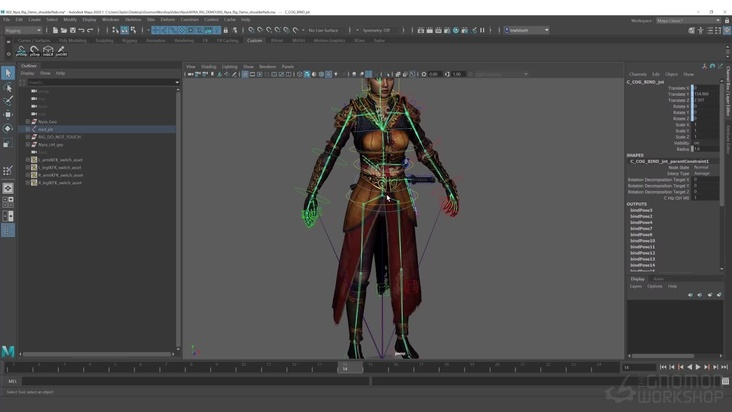The image size is (732, 412).
Task: Expand the Nyra_Geo node
Action: tap(28, 122)
